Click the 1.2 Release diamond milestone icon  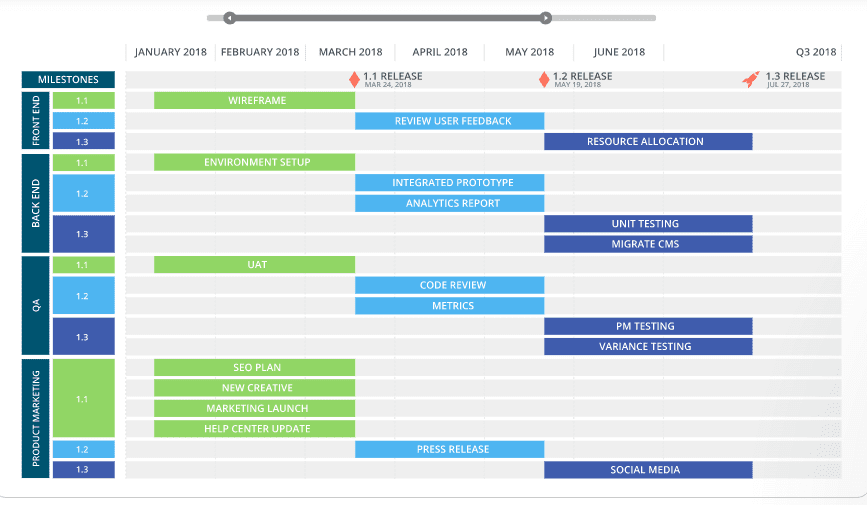tap(544, 80)
